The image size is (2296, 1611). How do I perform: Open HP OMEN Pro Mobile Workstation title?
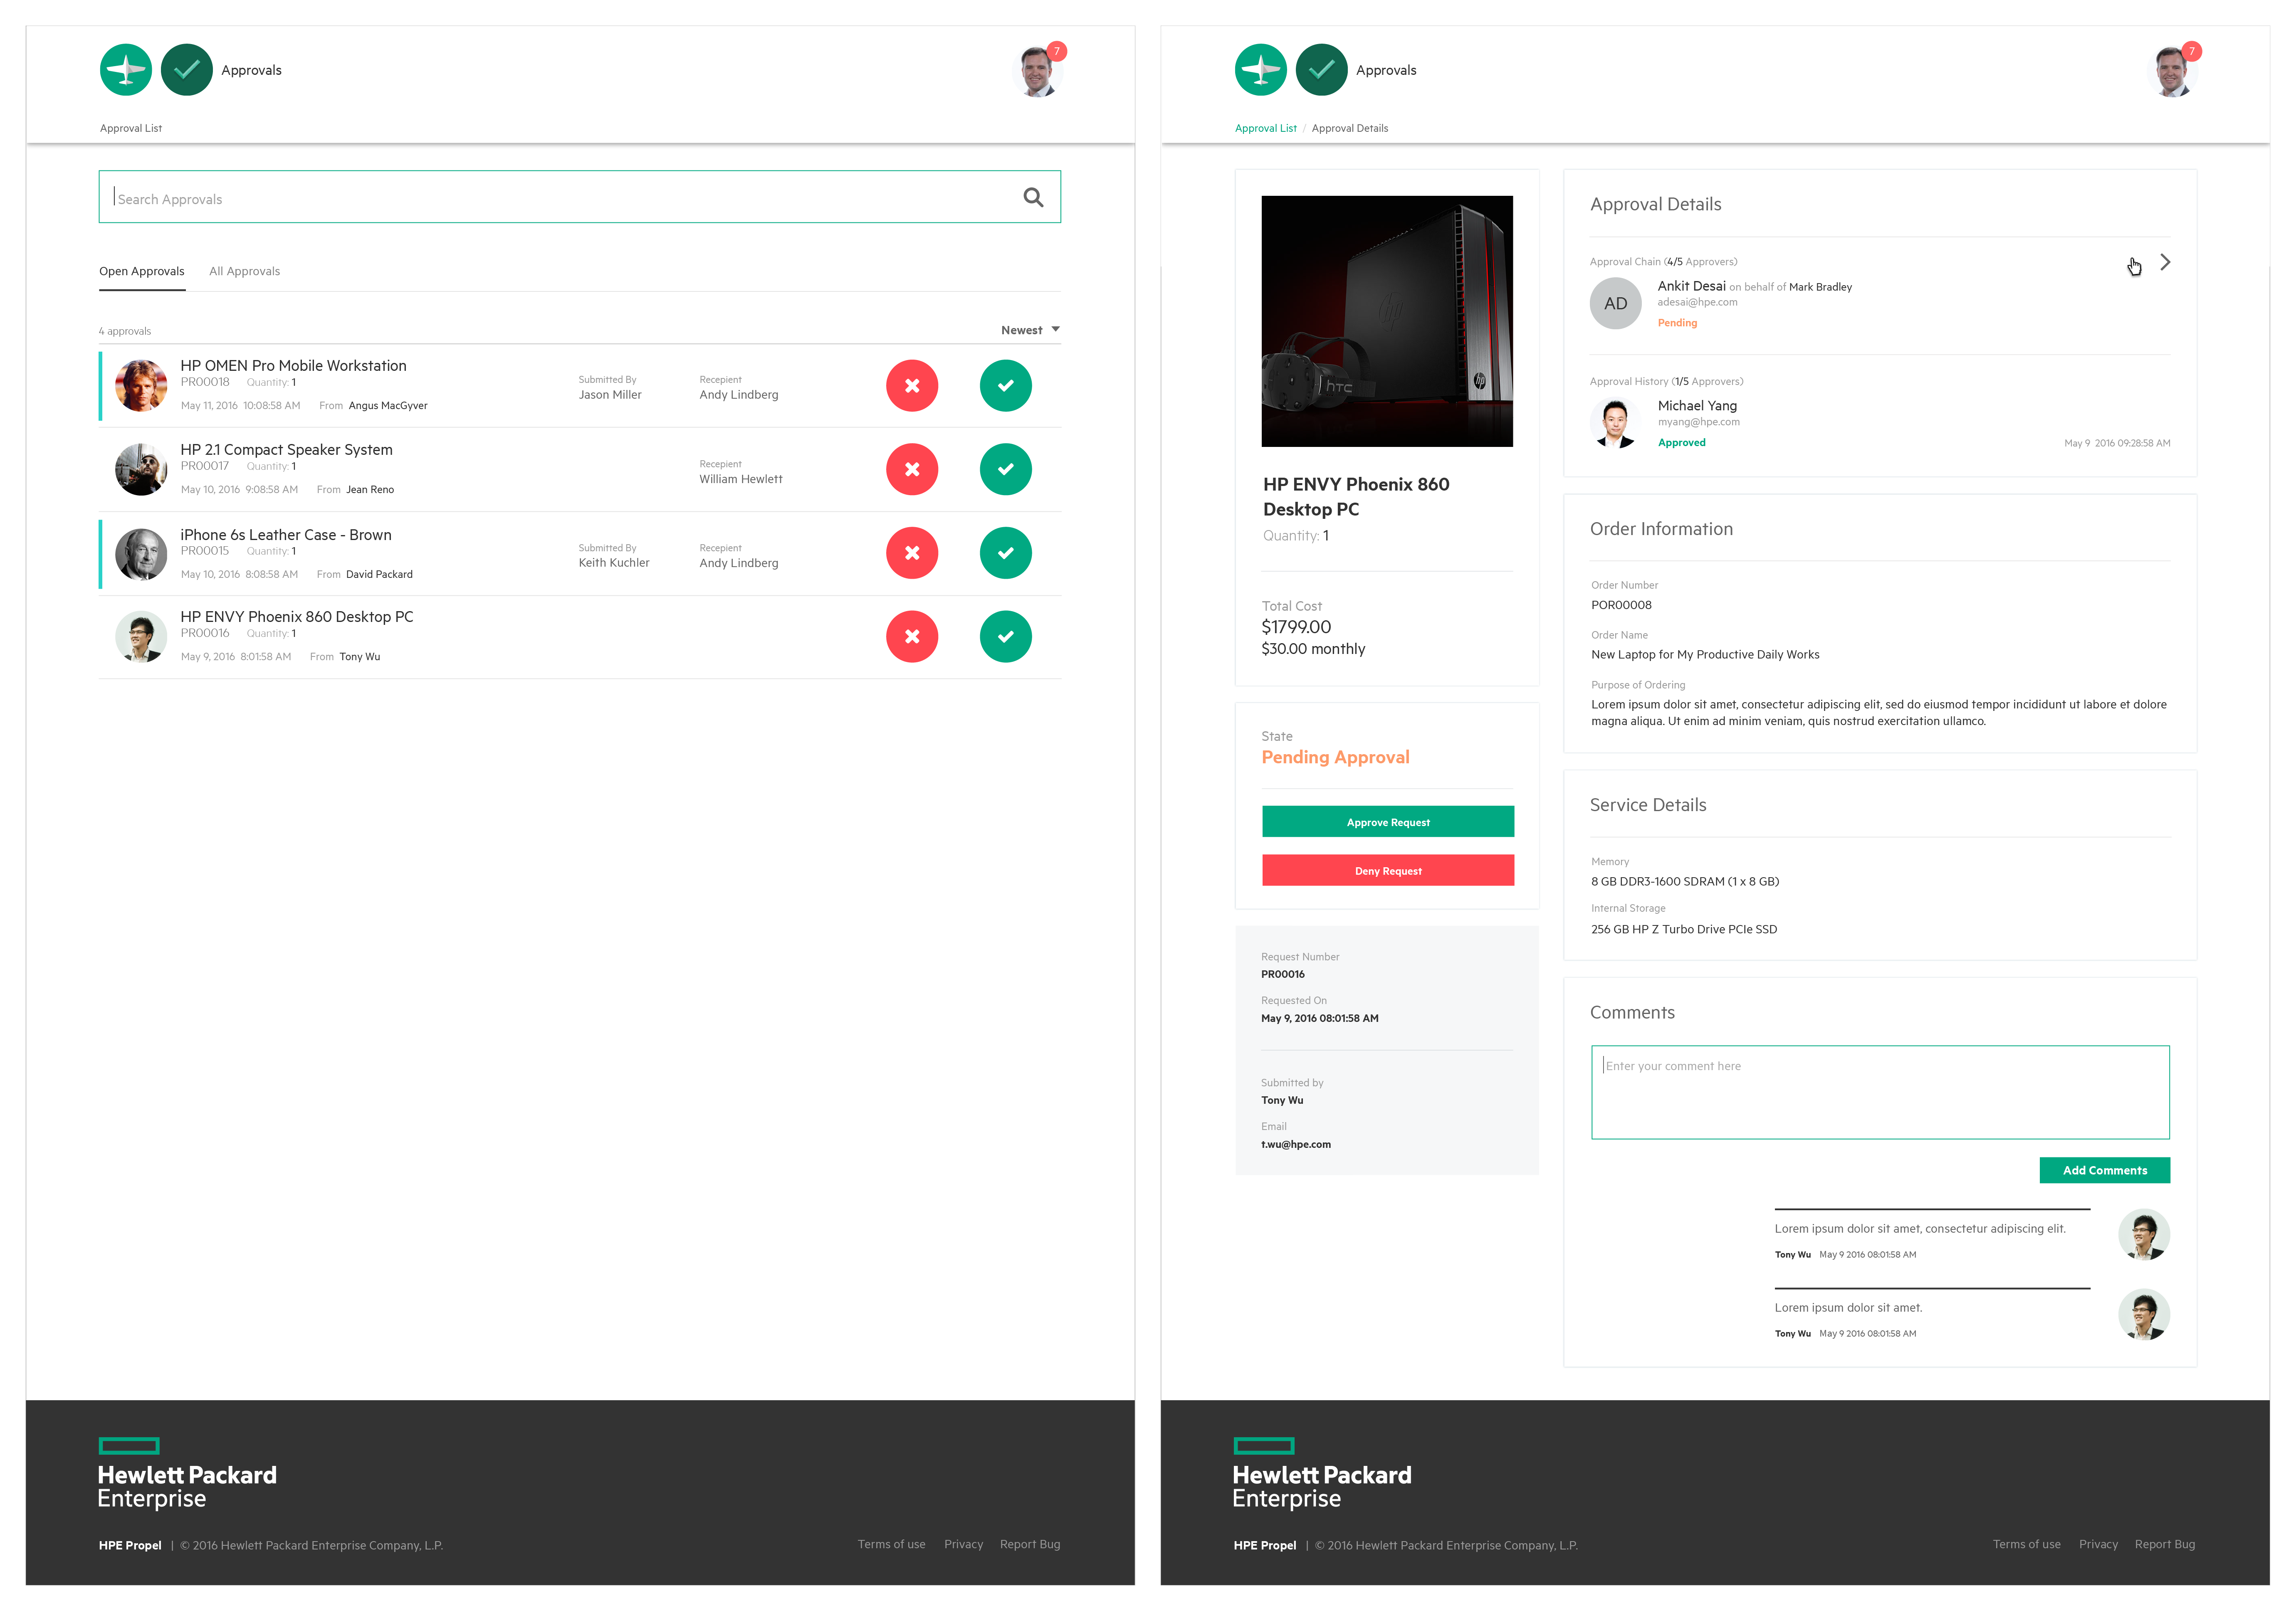pyautogui.click(x=294, y=366)
